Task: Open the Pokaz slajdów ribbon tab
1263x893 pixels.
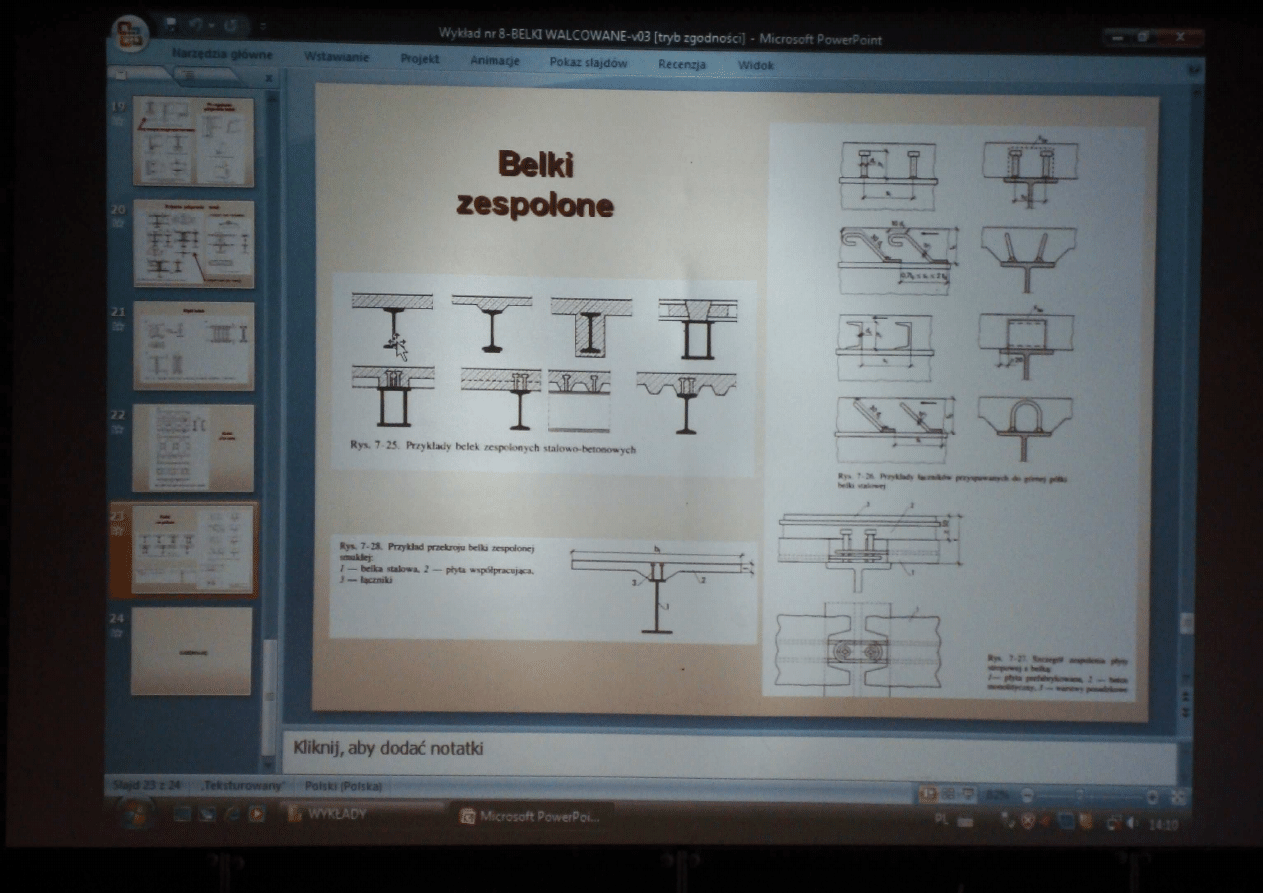Action: [588, 63]
